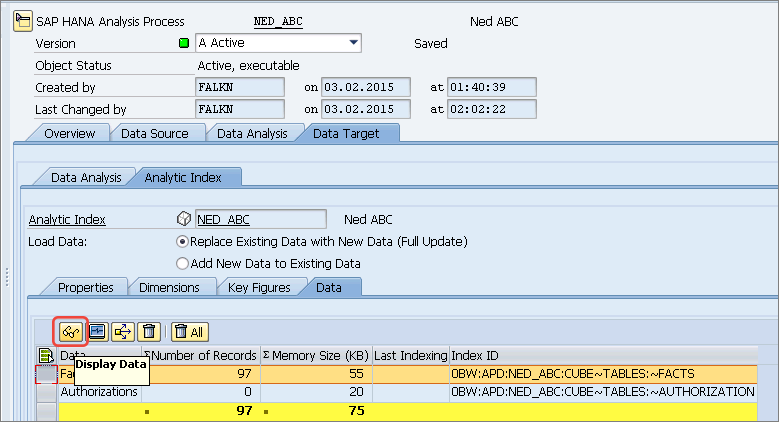This screenshot has width=779, height=422.
Task: Click the Last Indexing column header
Action: pyautogui.click(x=410, y=355)
